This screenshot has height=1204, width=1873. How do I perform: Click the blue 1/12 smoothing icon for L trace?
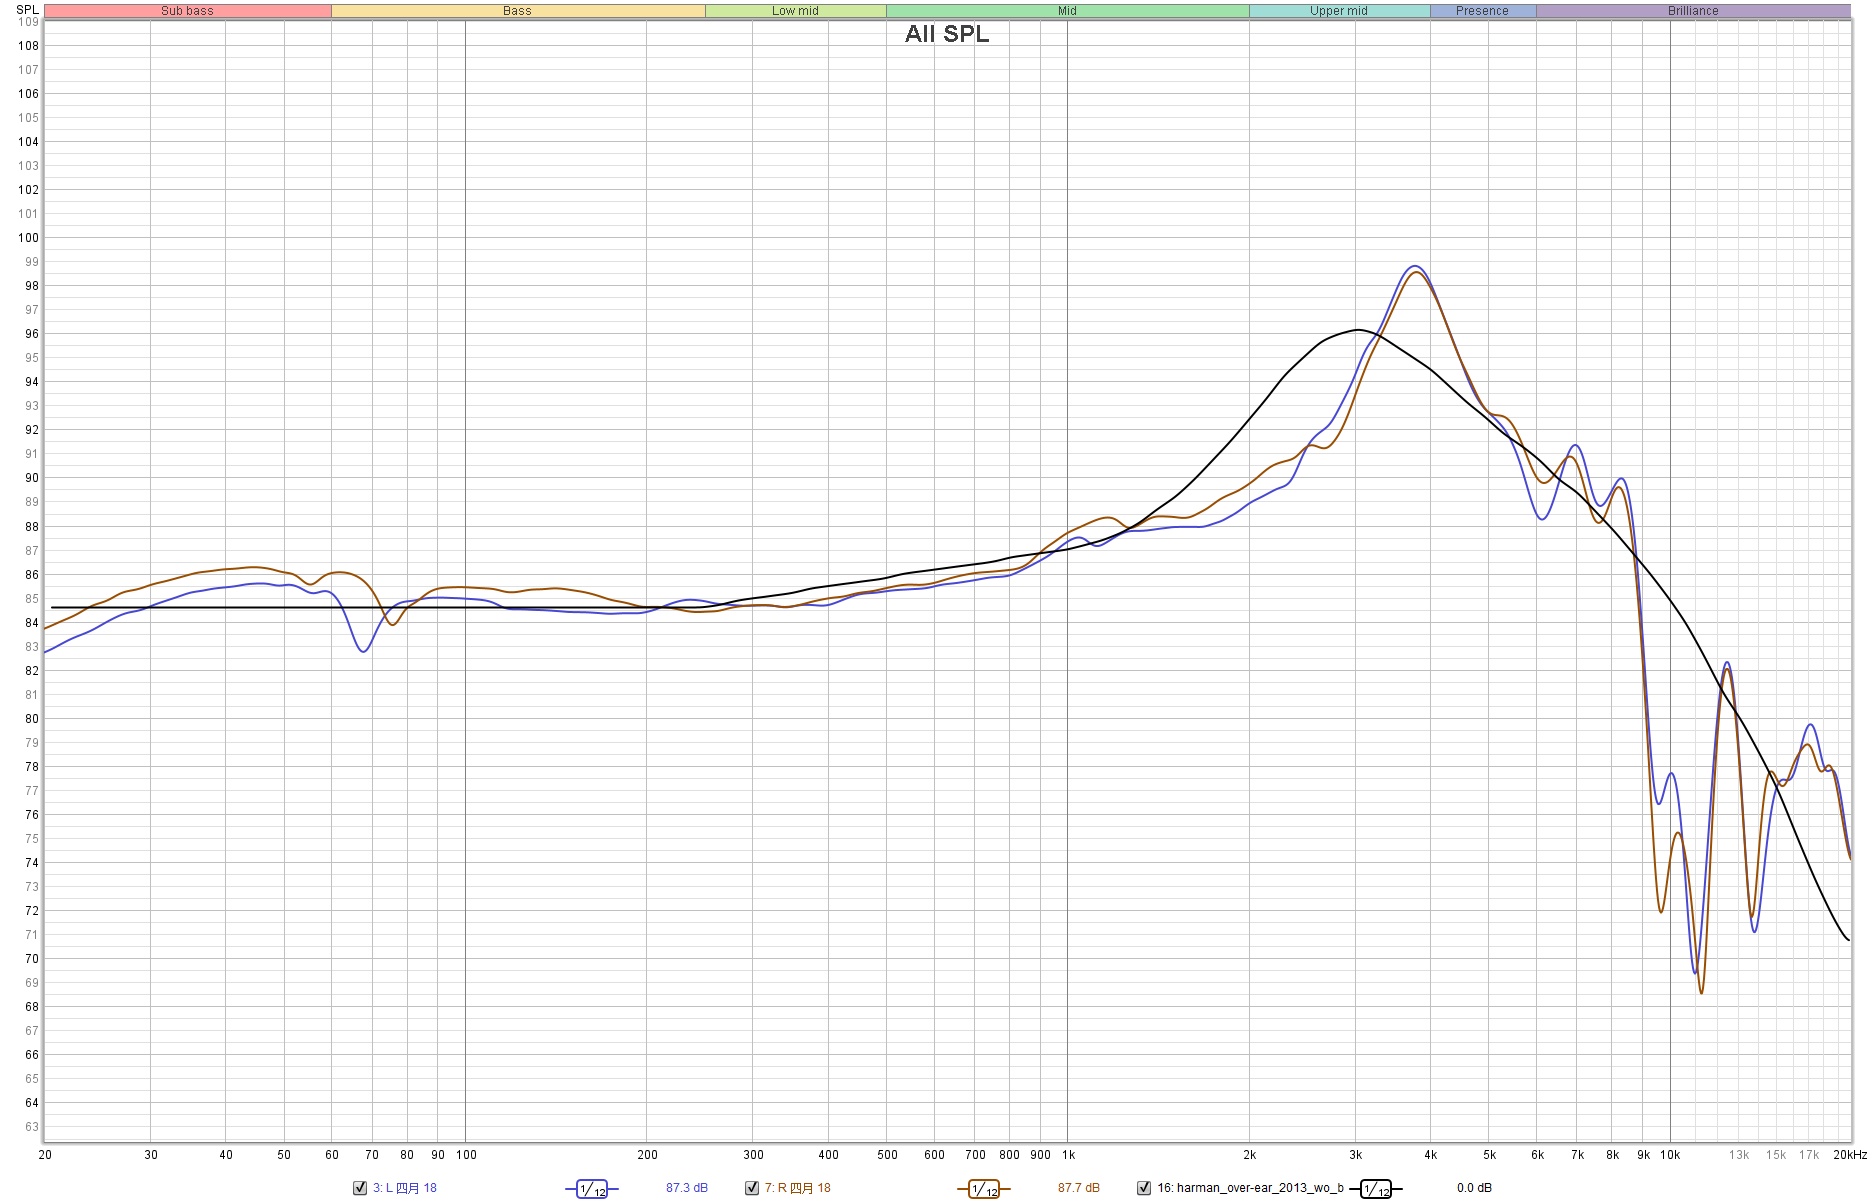[x=592, y=1189]
